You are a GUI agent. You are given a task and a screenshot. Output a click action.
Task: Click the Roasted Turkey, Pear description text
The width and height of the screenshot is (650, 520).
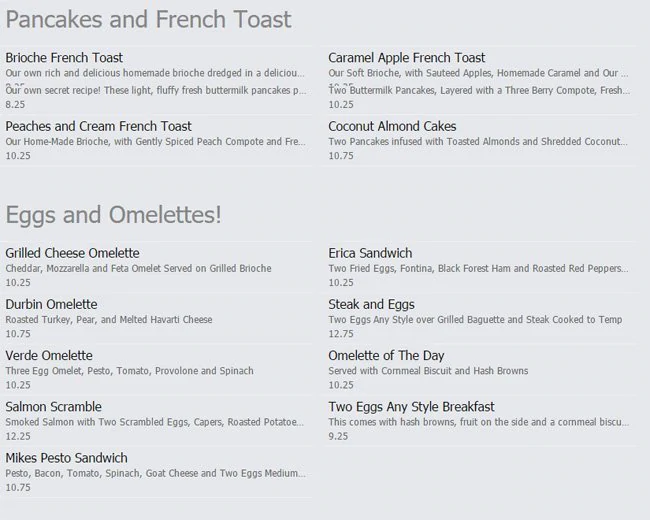point(109,320)
